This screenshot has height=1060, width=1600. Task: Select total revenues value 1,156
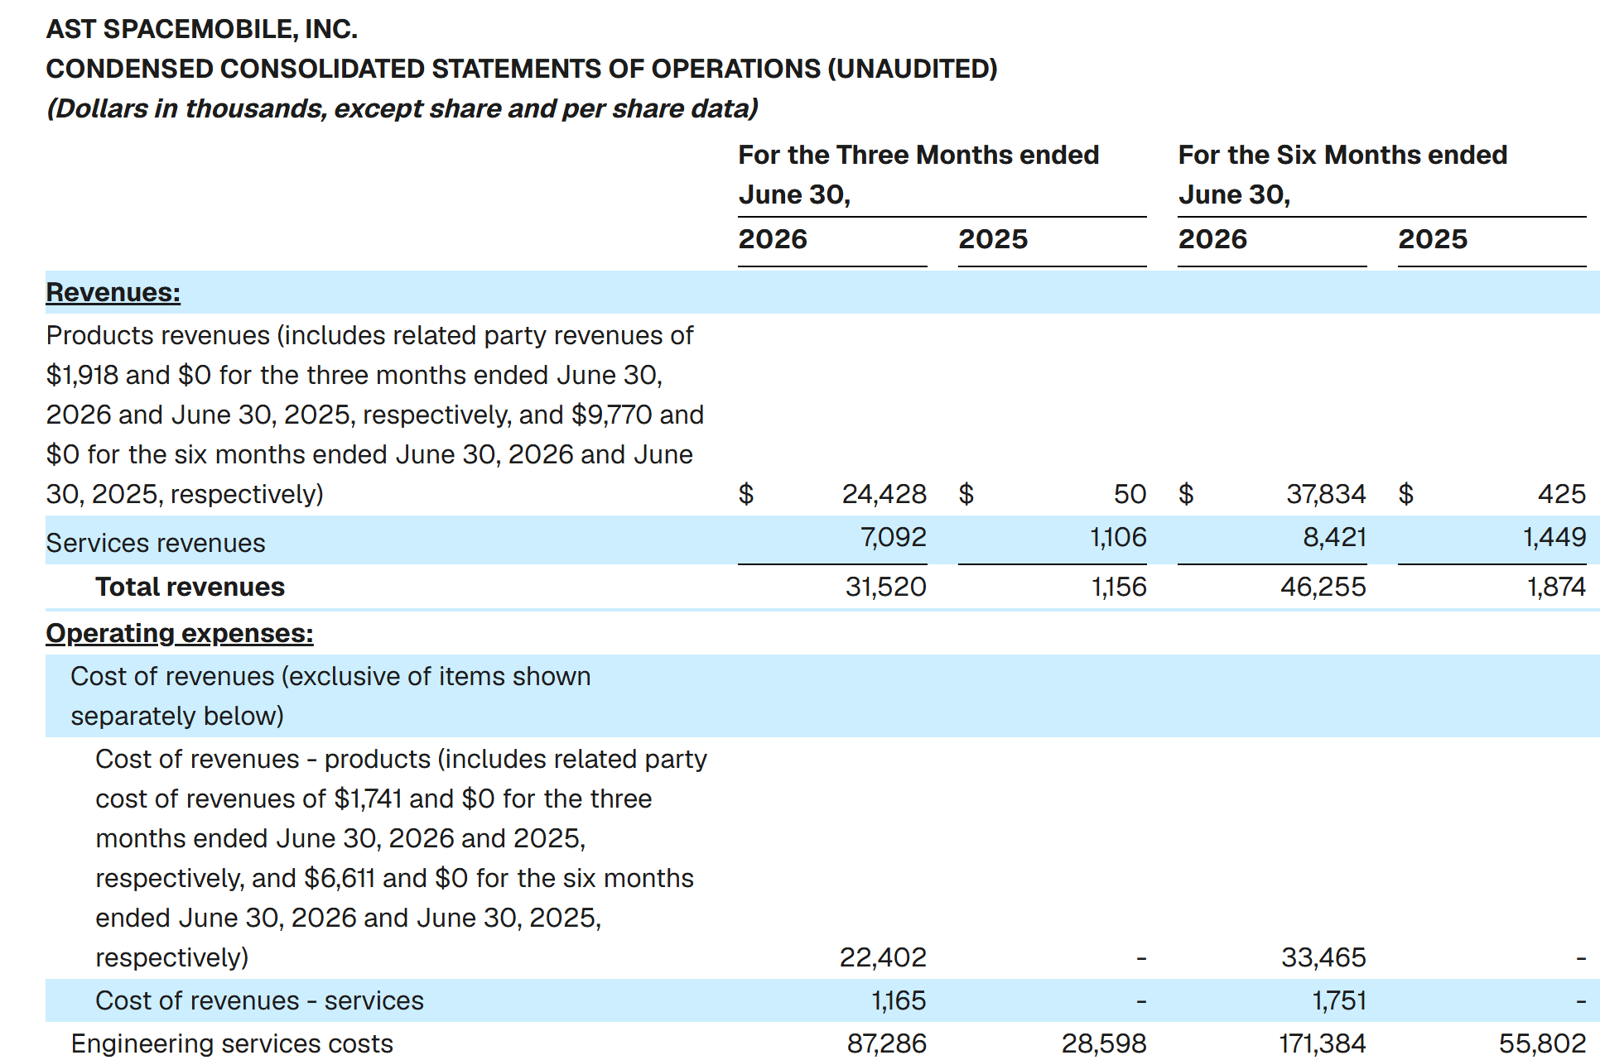tap(1119, 587)
